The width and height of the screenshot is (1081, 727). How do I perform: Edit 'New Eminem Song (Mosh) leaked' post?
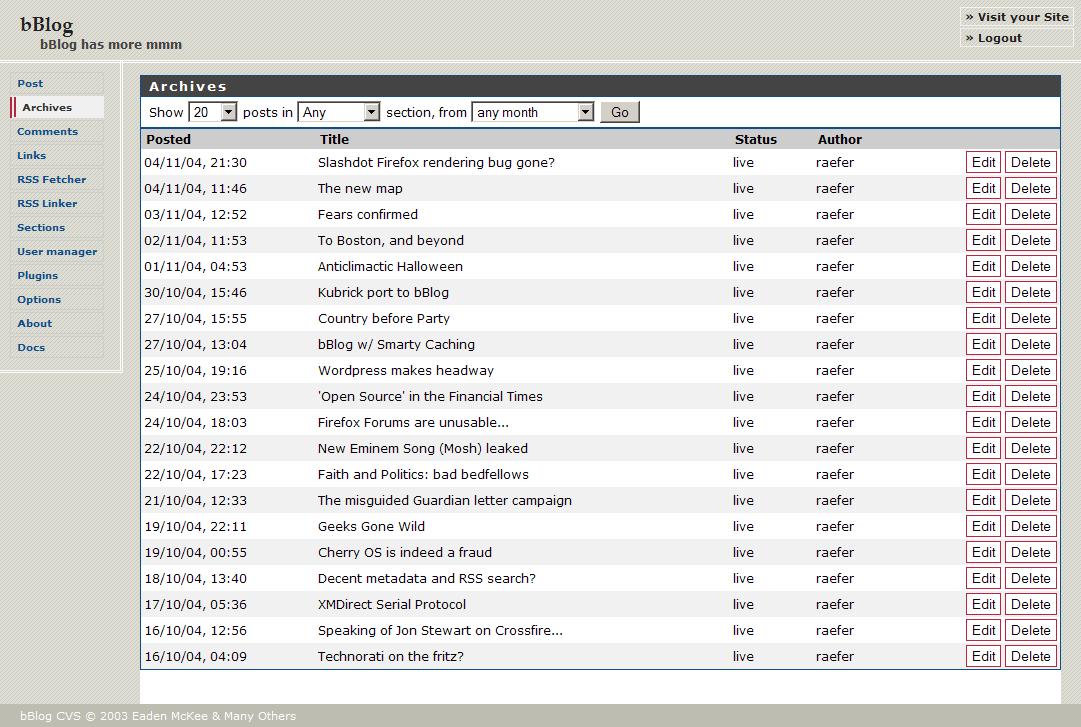coord(983,449)
